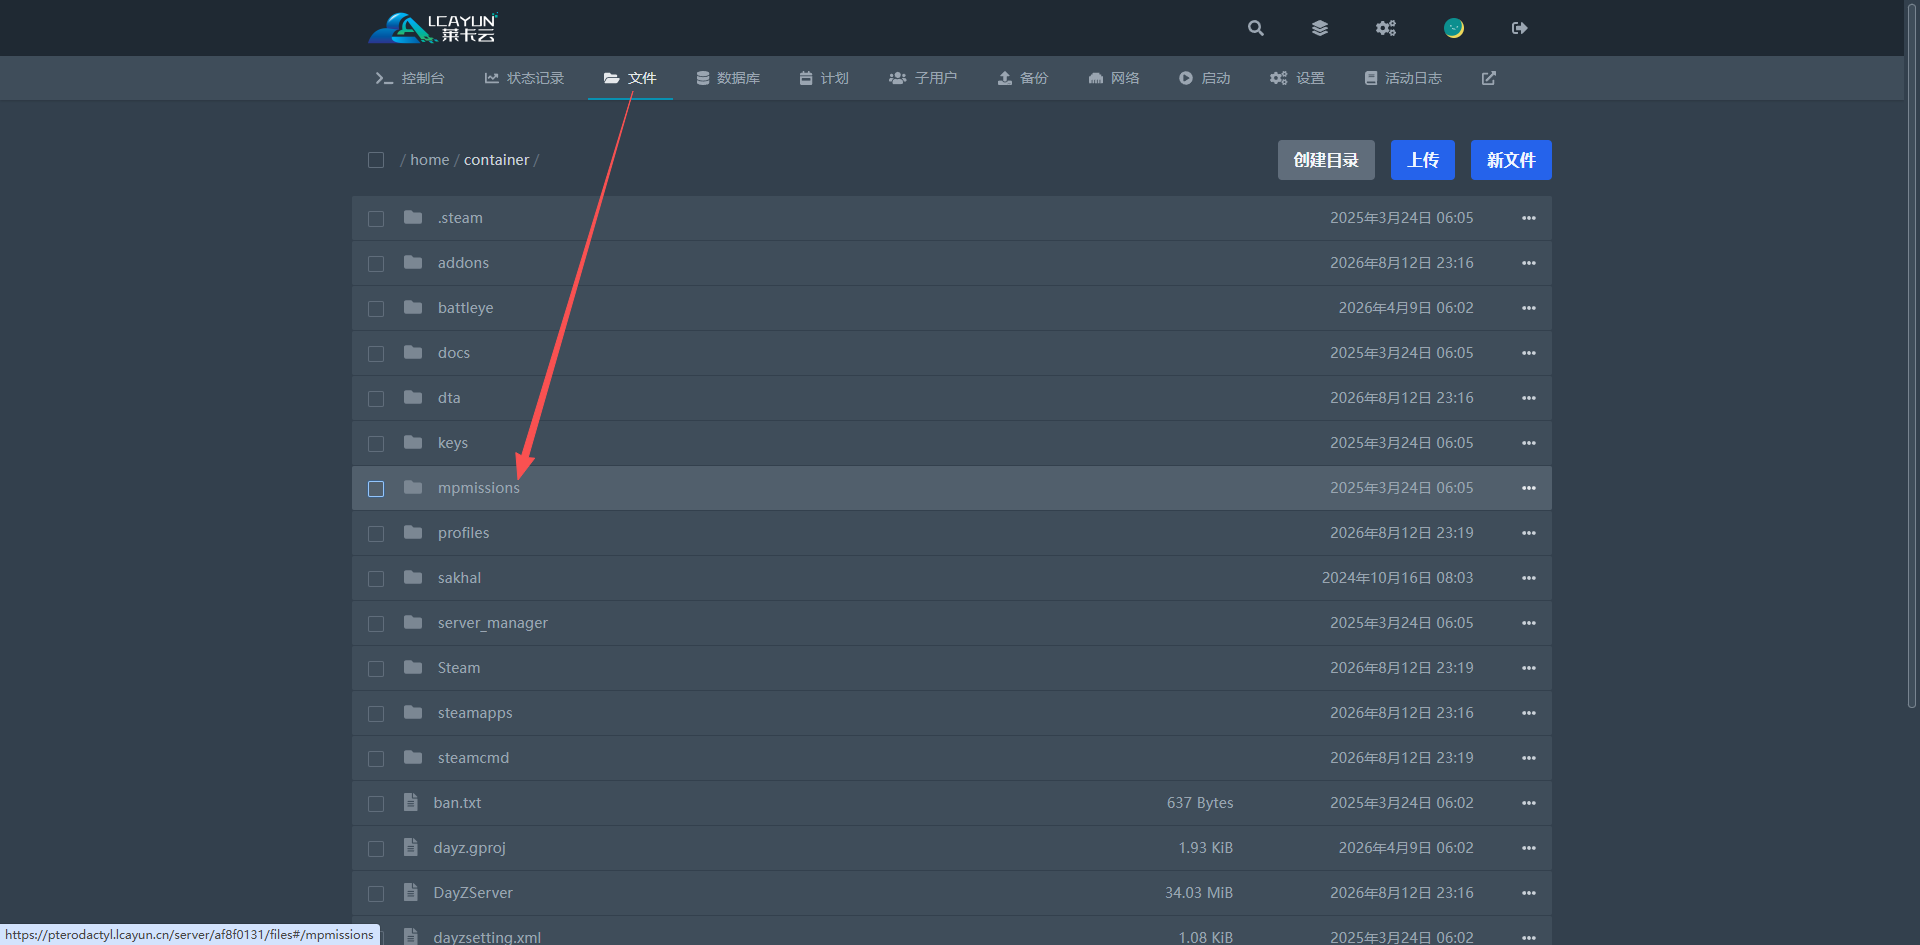The image size is (1920, 945).
Task: Check the mpmissions folder checkbox
Action: pos(376,489)
